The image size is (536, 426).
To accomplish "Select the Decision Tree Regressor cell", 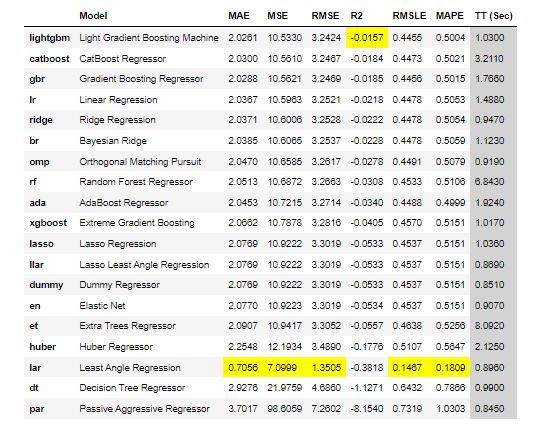I will 132,388.
